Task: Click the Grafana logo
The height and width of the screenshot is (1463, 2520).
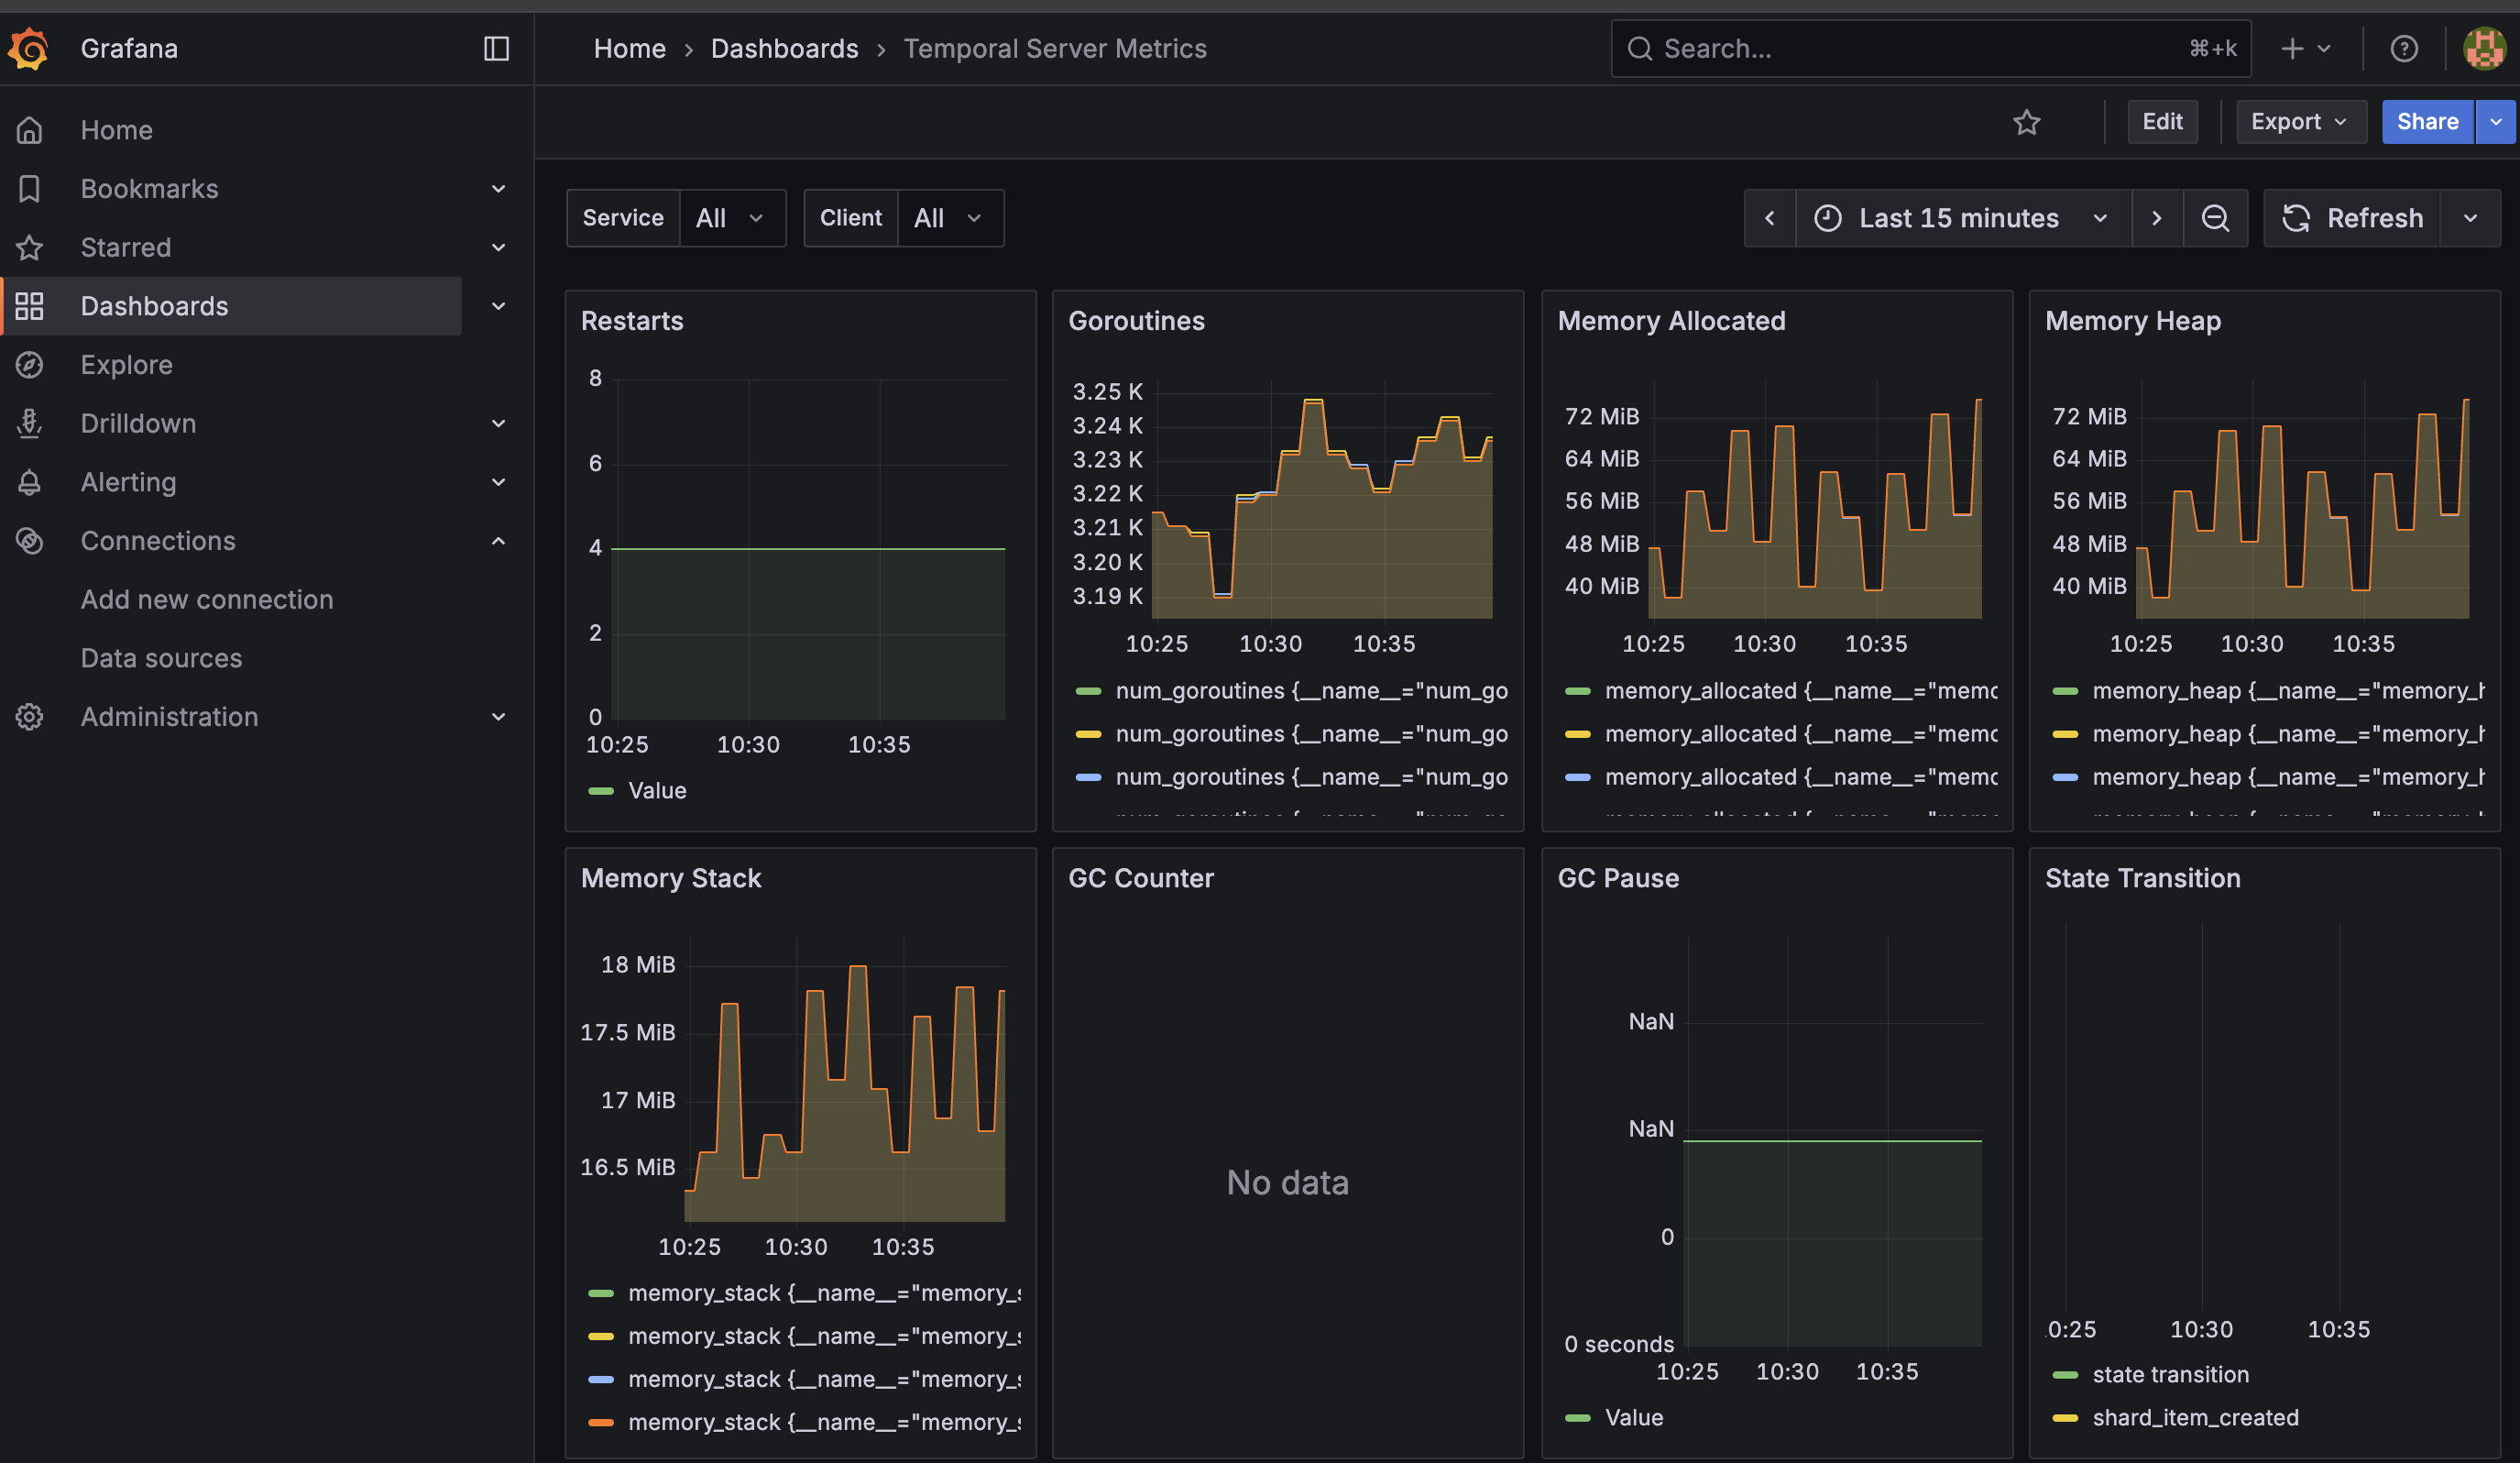Action: (28, 48)
